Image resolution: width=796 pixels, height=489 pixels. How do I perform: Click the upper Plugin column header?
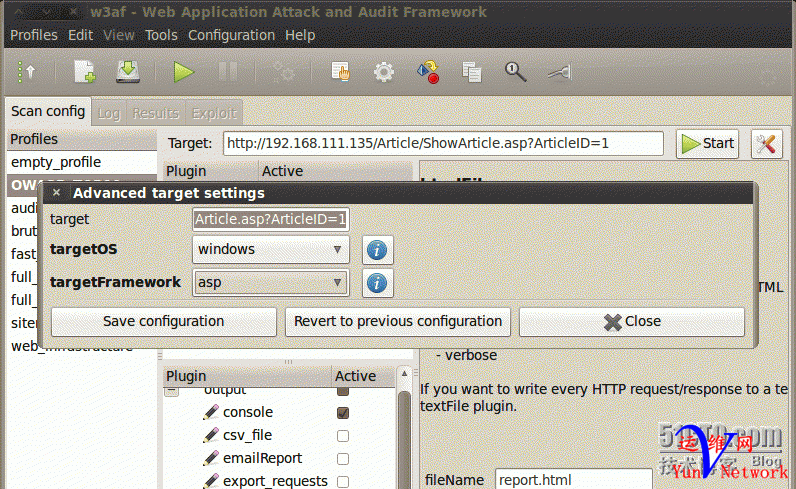coord(211,171)
